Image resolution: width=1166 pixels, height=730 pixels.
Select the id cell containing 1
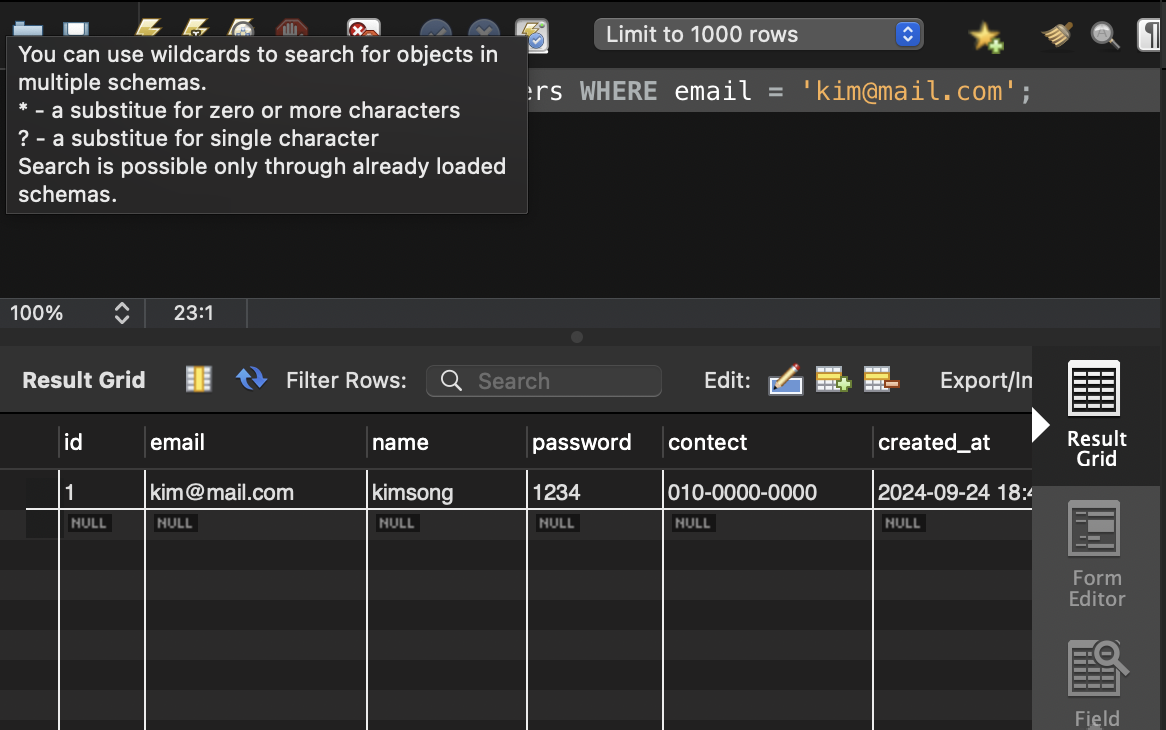[x=101, y=492]
